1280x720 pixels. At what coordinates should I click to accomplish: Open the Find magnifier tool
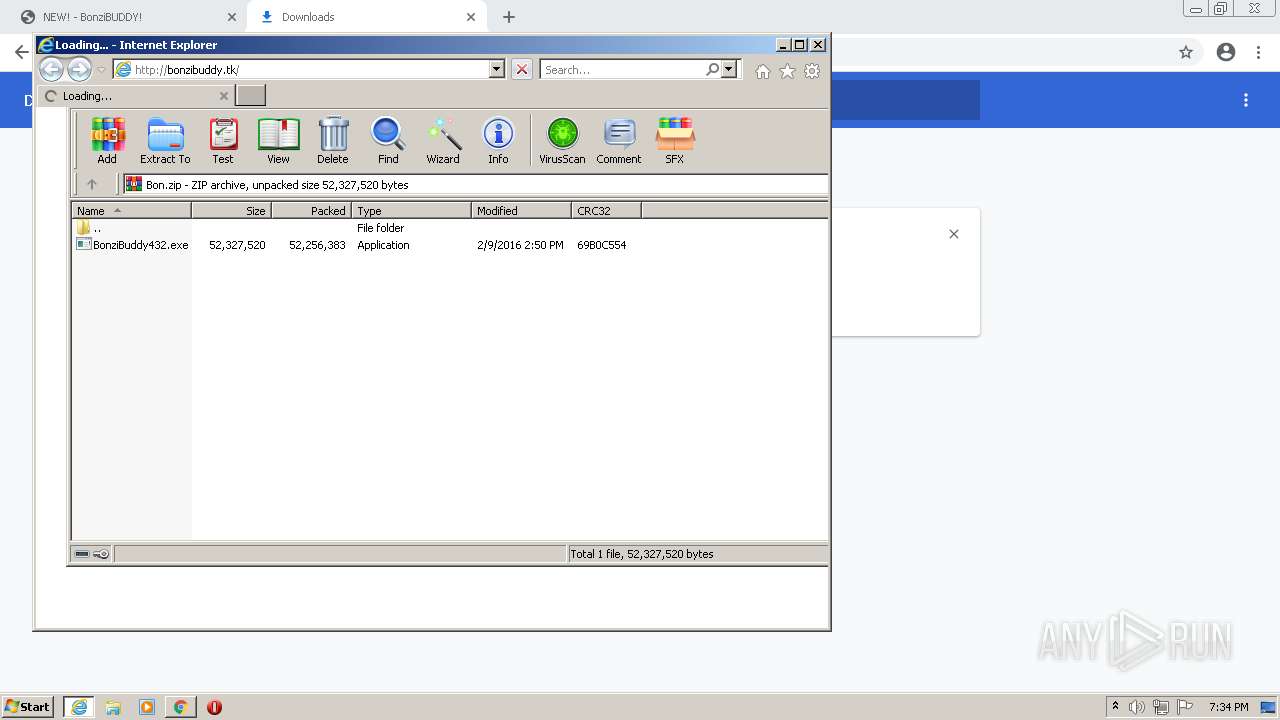click(388, 141)
